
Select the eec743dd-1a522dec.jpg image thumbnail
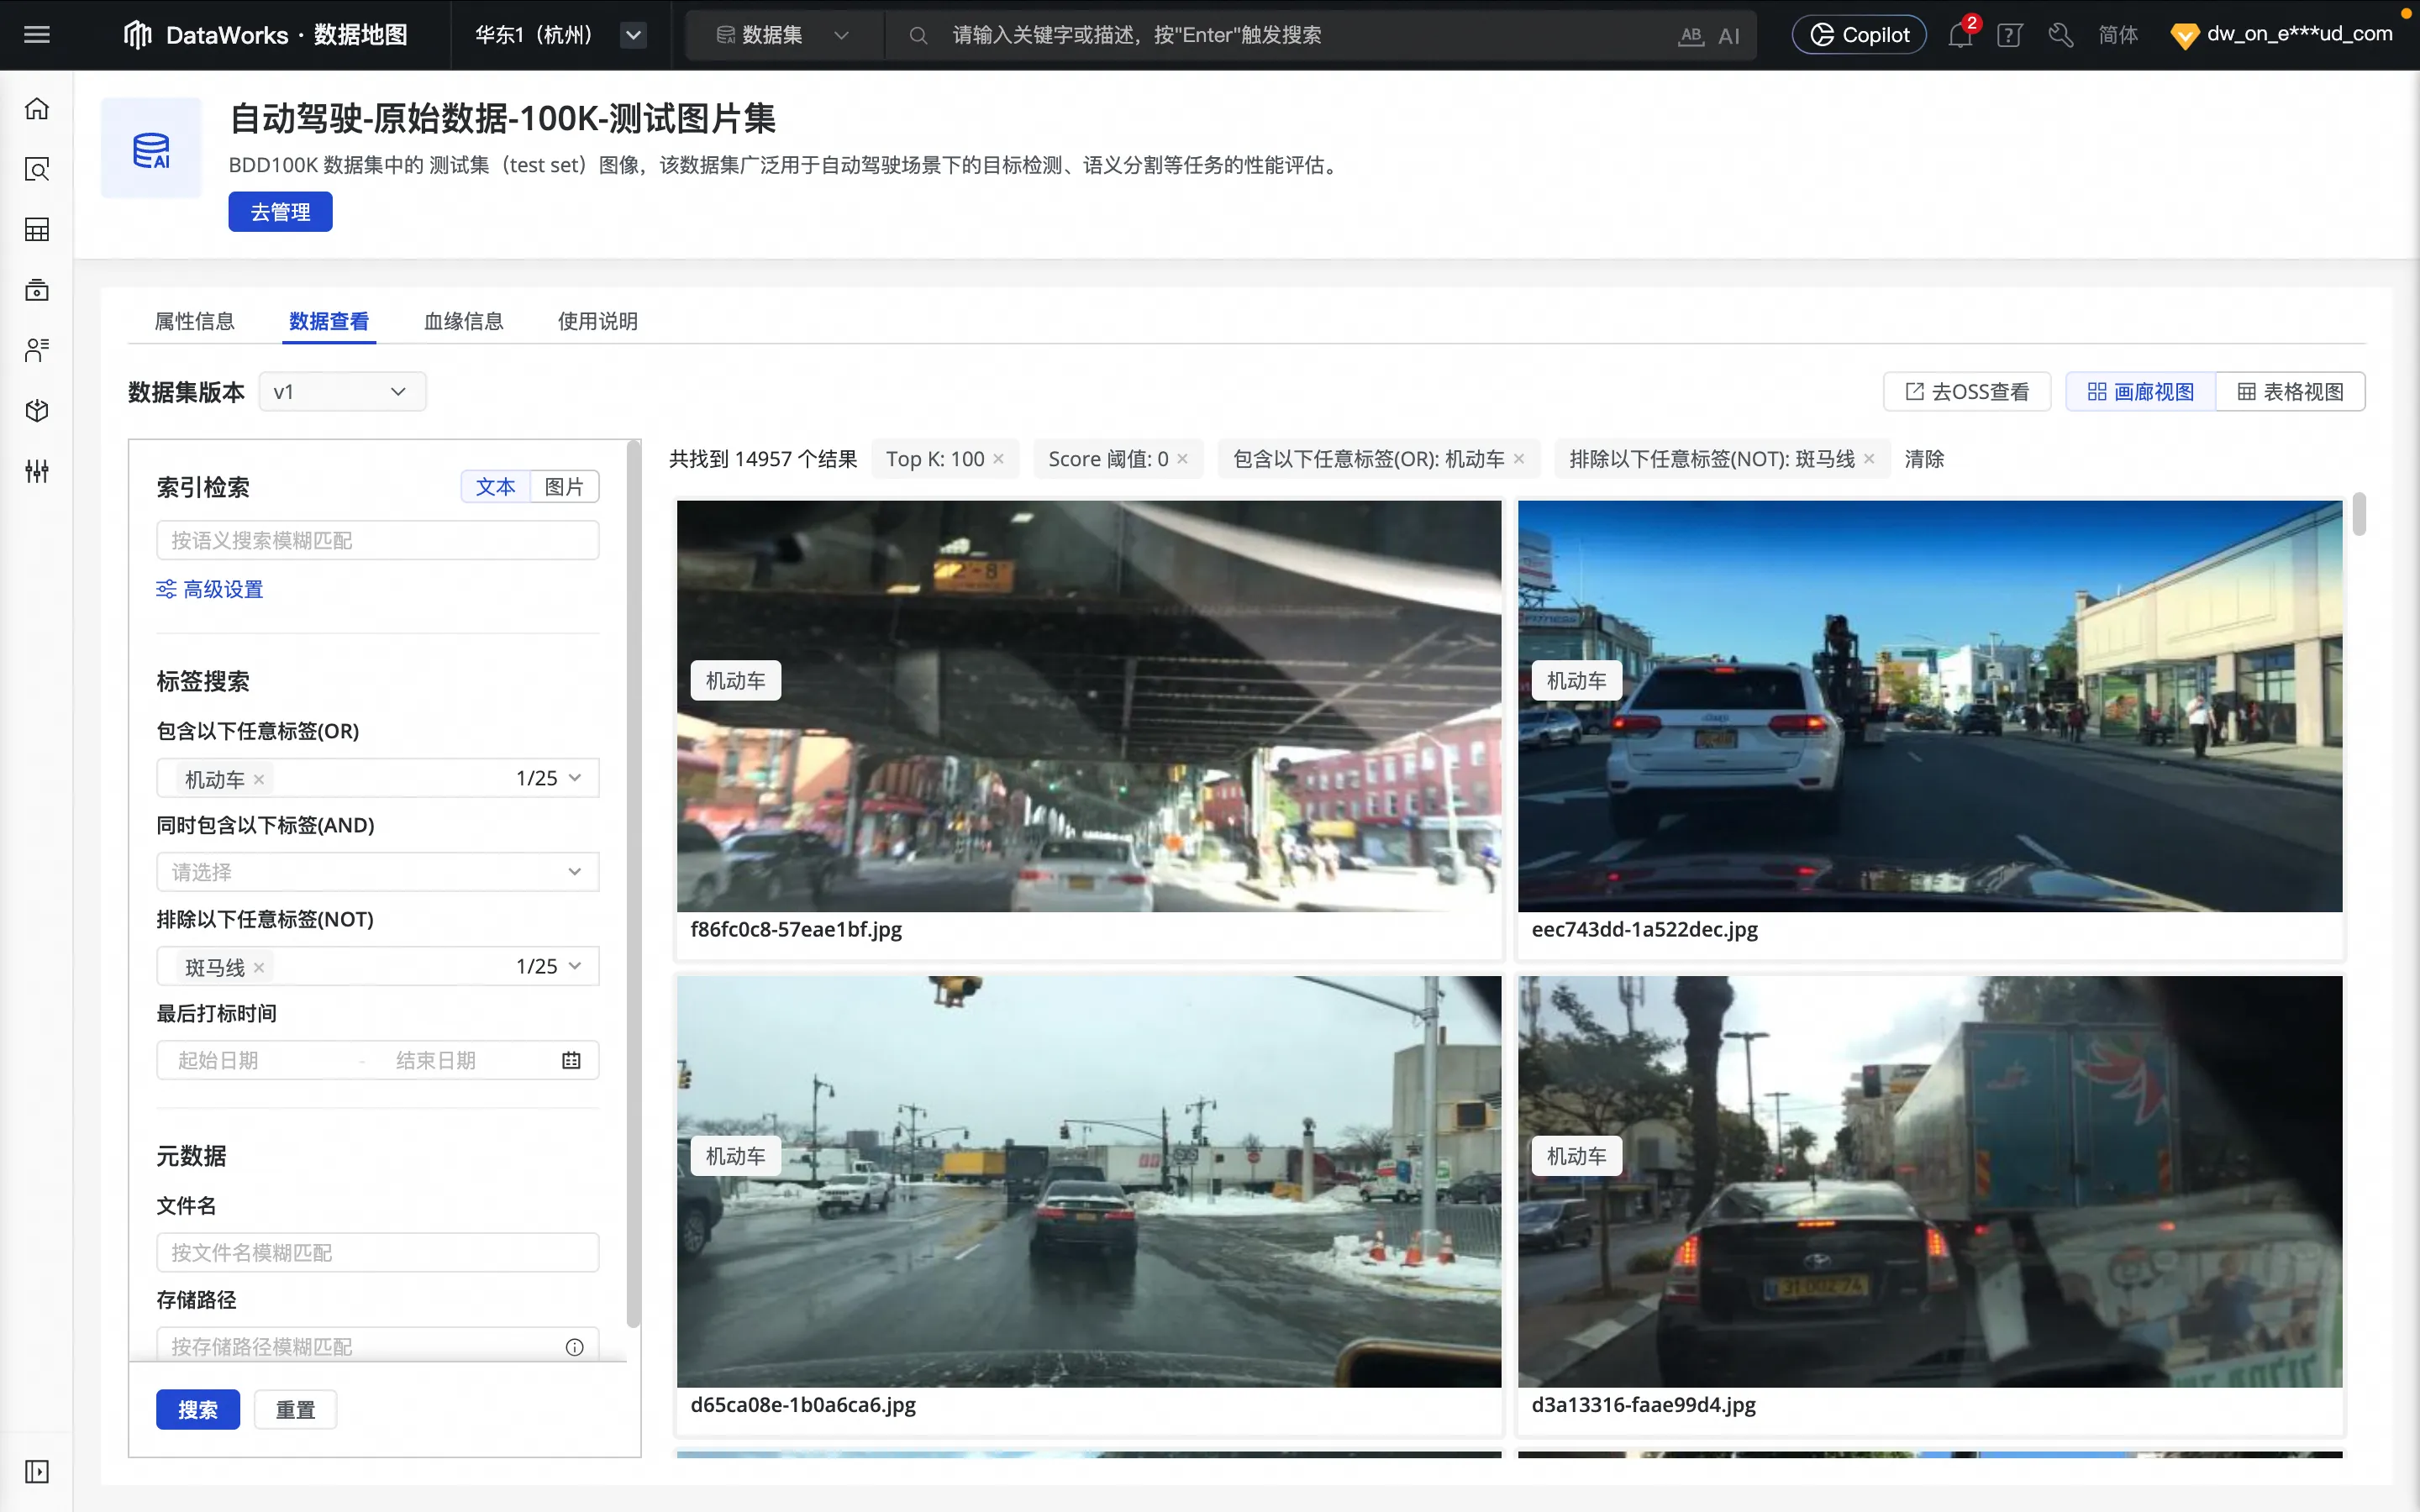click(x=1929, y=705)
